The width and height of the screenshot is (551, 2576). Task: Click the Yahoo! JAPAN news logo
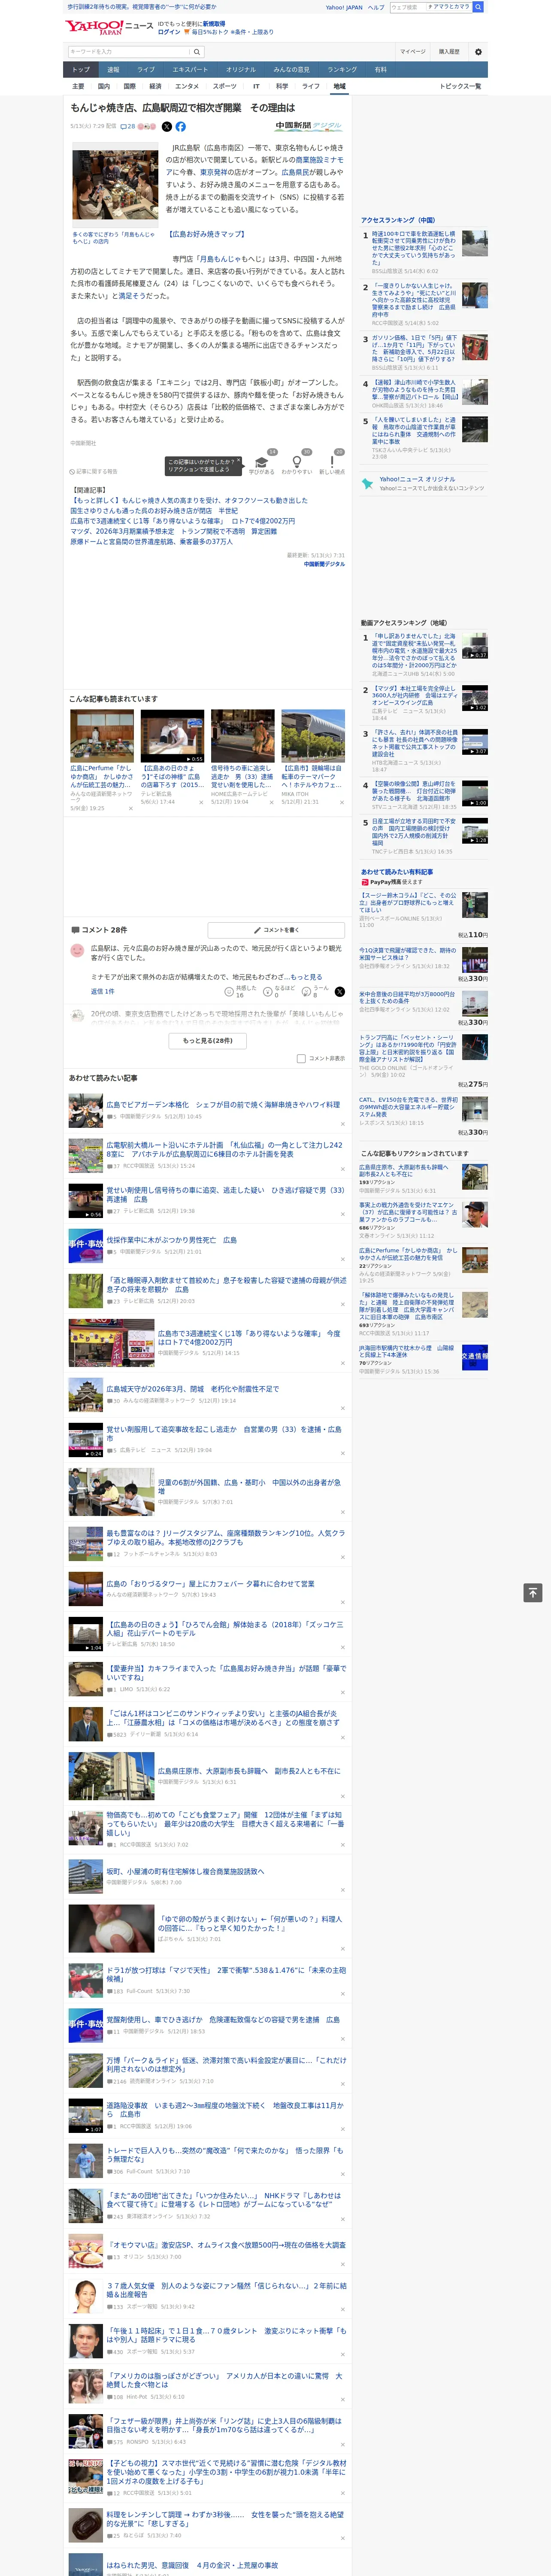point(109,27)
